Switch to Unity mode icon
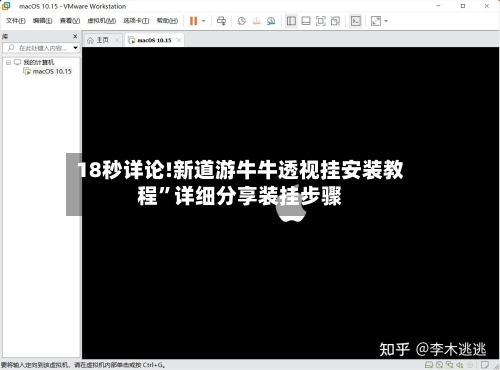 [335, 21]
